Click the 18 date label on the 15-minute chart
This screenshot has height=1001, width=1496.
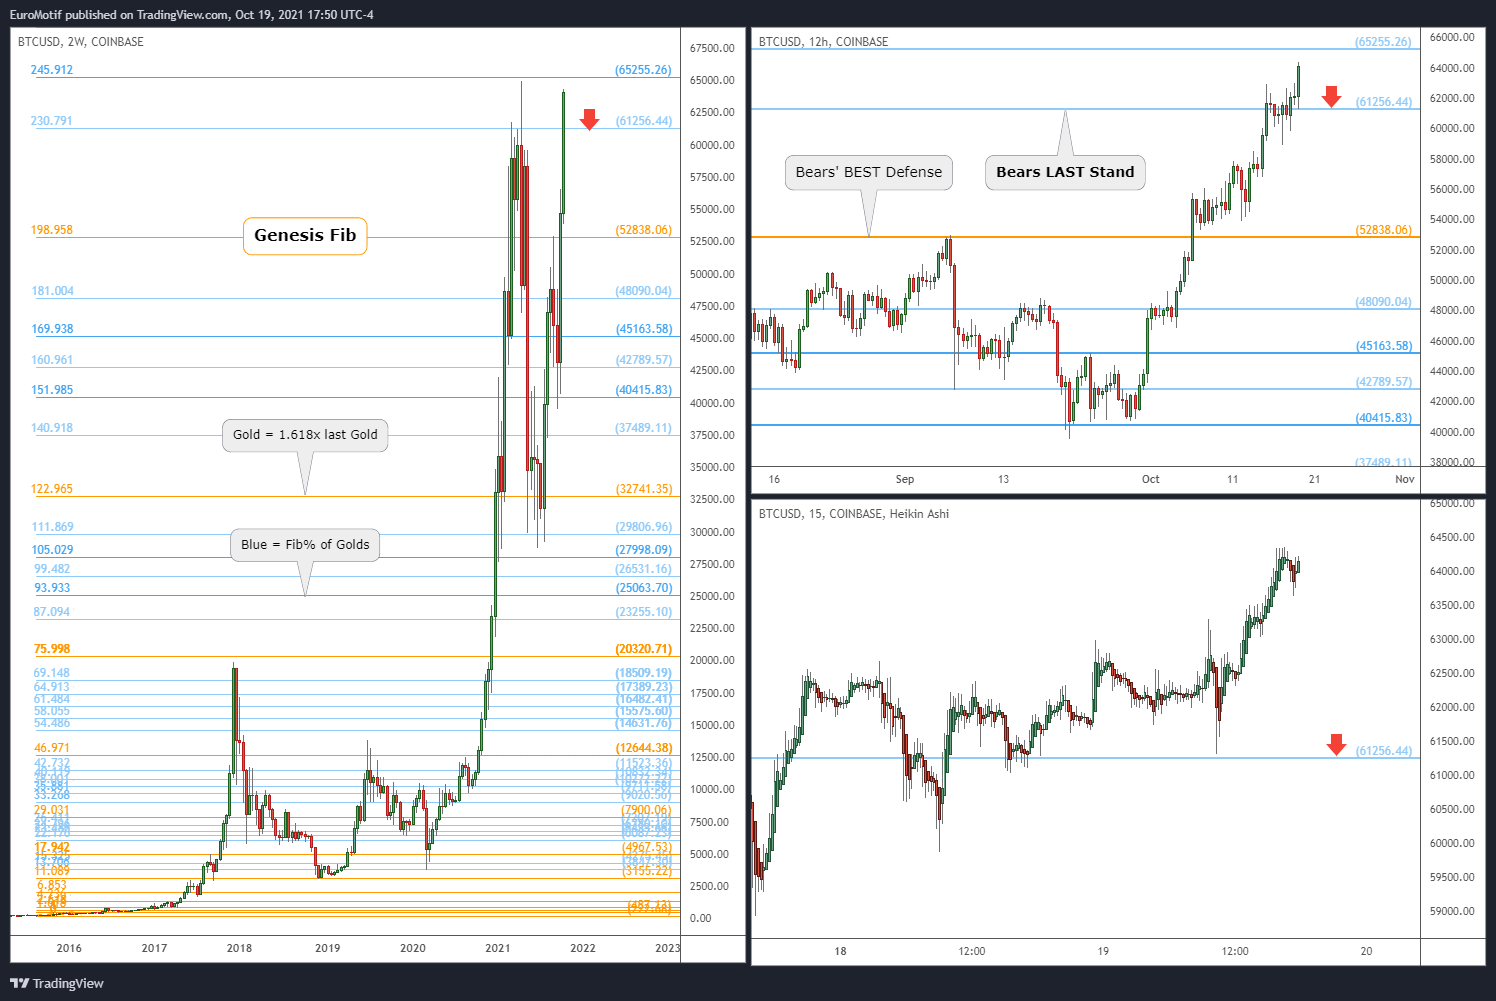click(840, 951)
